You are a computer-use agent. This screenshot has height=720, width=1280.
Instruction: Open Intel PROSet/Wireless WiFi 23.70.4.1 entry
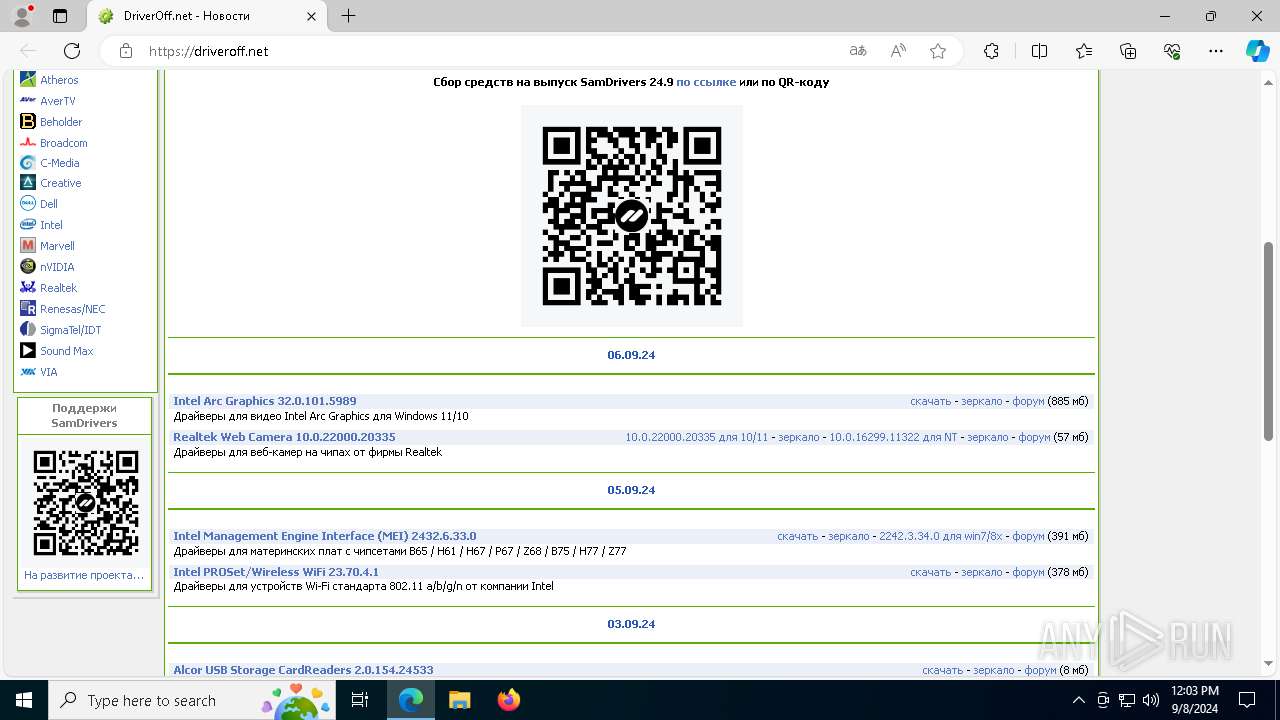[276, 572]
